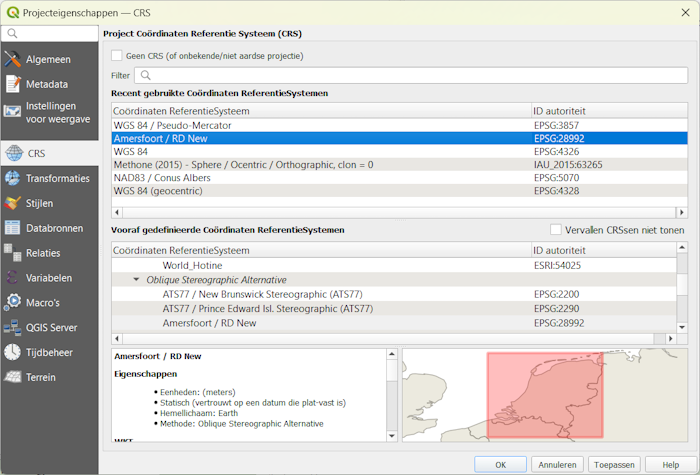The width and height of the screenshot is (700, 475).
Task: Sort predefined list by Coördinaten ReferentieSysteem header
Action: pyautogui.click(x=321, y=250)
